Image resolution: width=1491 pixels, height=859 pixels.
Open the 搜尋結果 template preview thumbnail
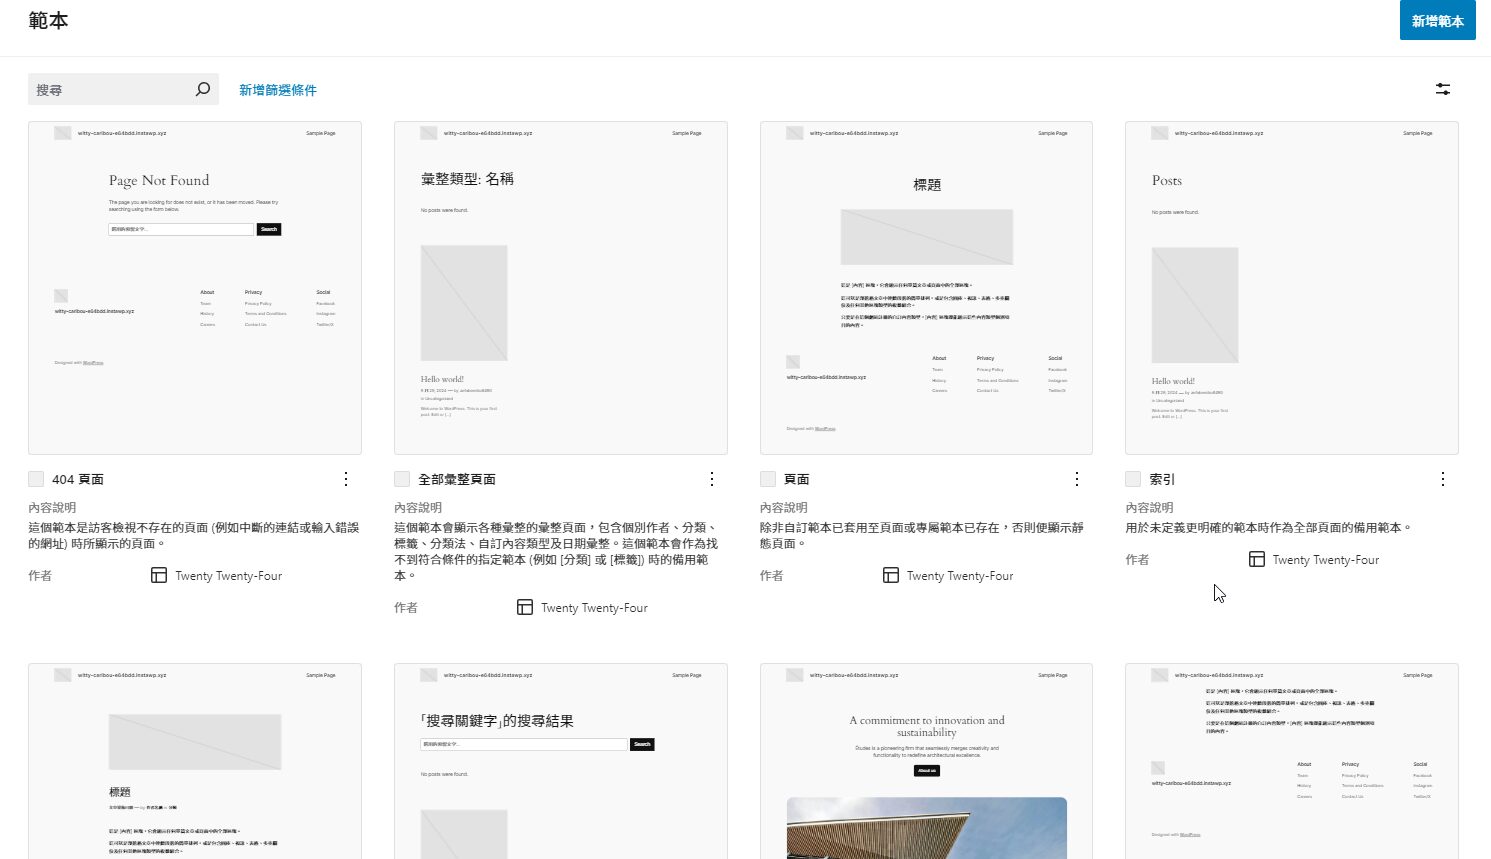(x=561, y=761)
